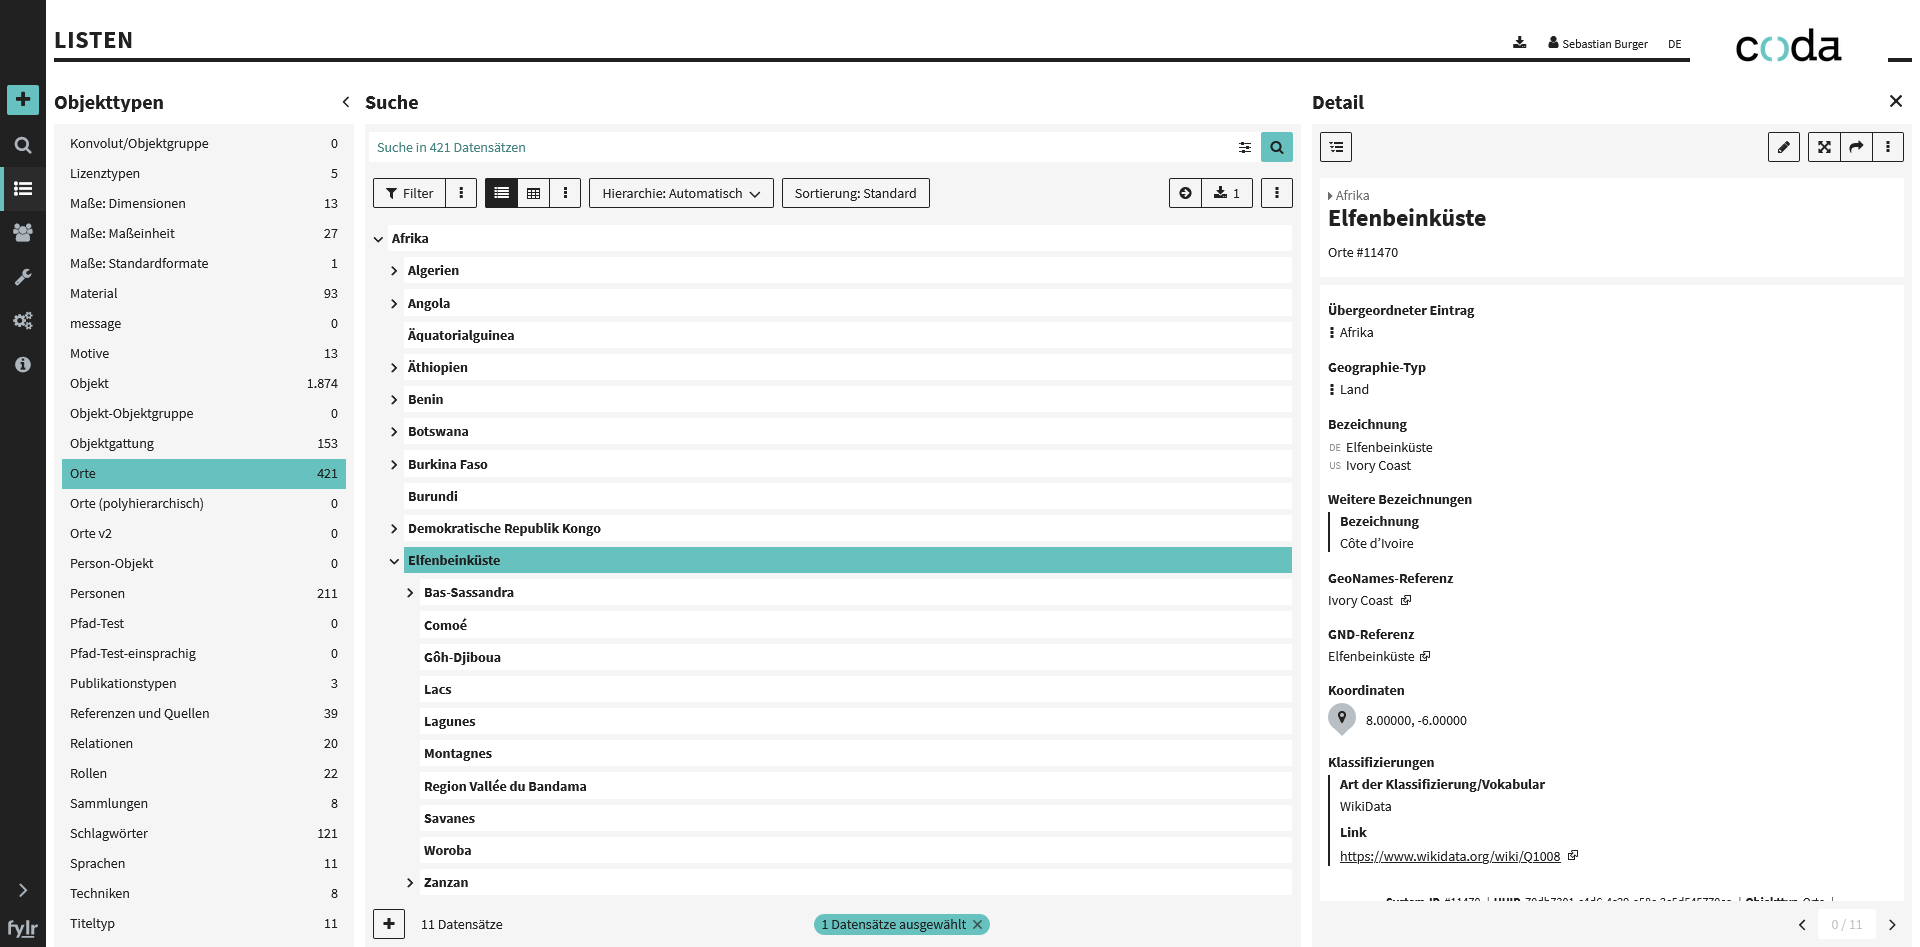The image size is (1920, 947).
Task: Collapse the Elfenbeinküste tree node
Action: 394,561
